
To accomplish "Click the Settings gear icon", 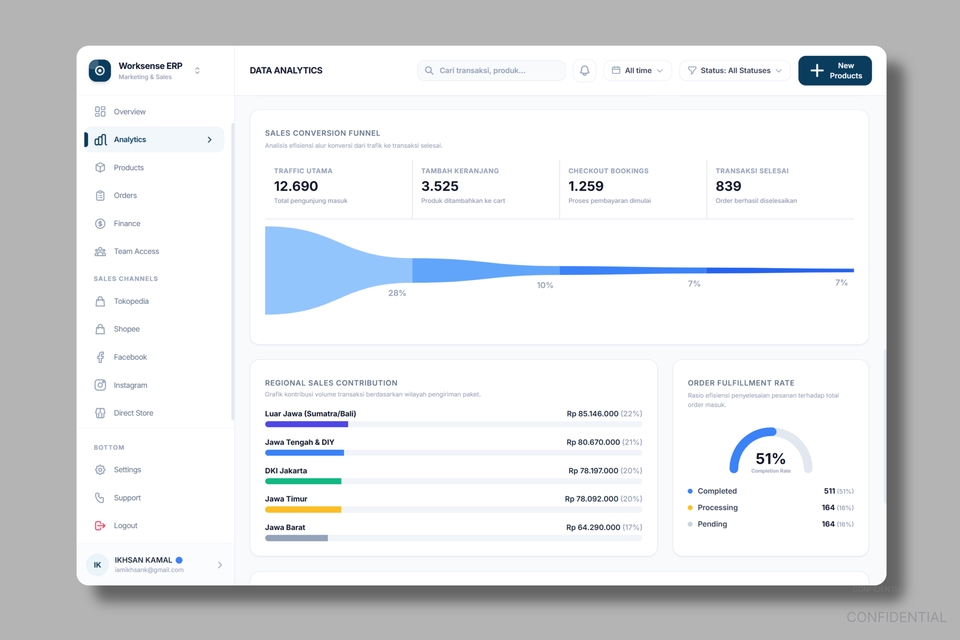I will [100, 470].
